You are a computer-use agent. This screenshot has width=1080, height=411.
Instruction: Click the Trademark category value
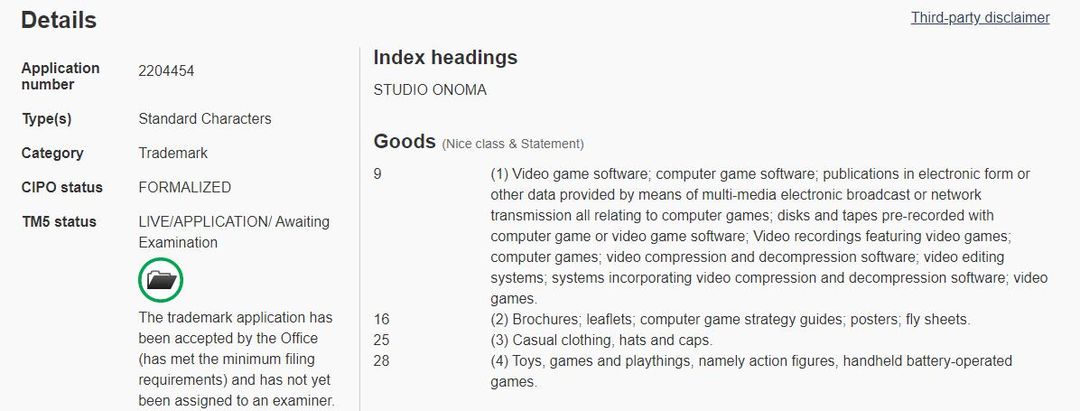point(173,153)
